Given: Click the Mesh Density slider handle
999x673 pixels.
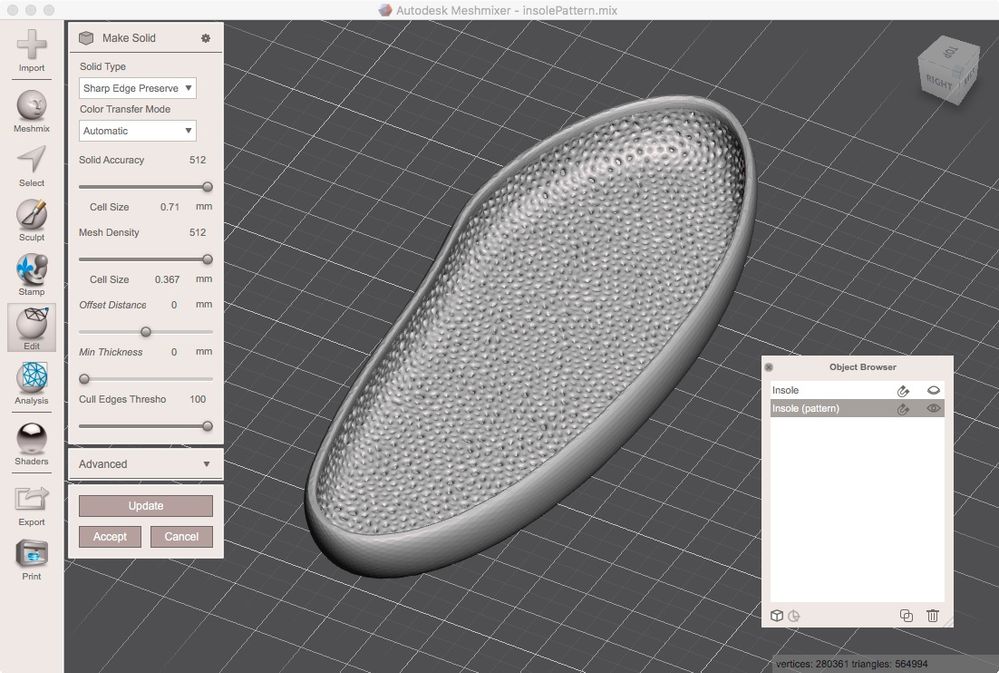Looking at the screenshot, I should [x=207, y=259].
